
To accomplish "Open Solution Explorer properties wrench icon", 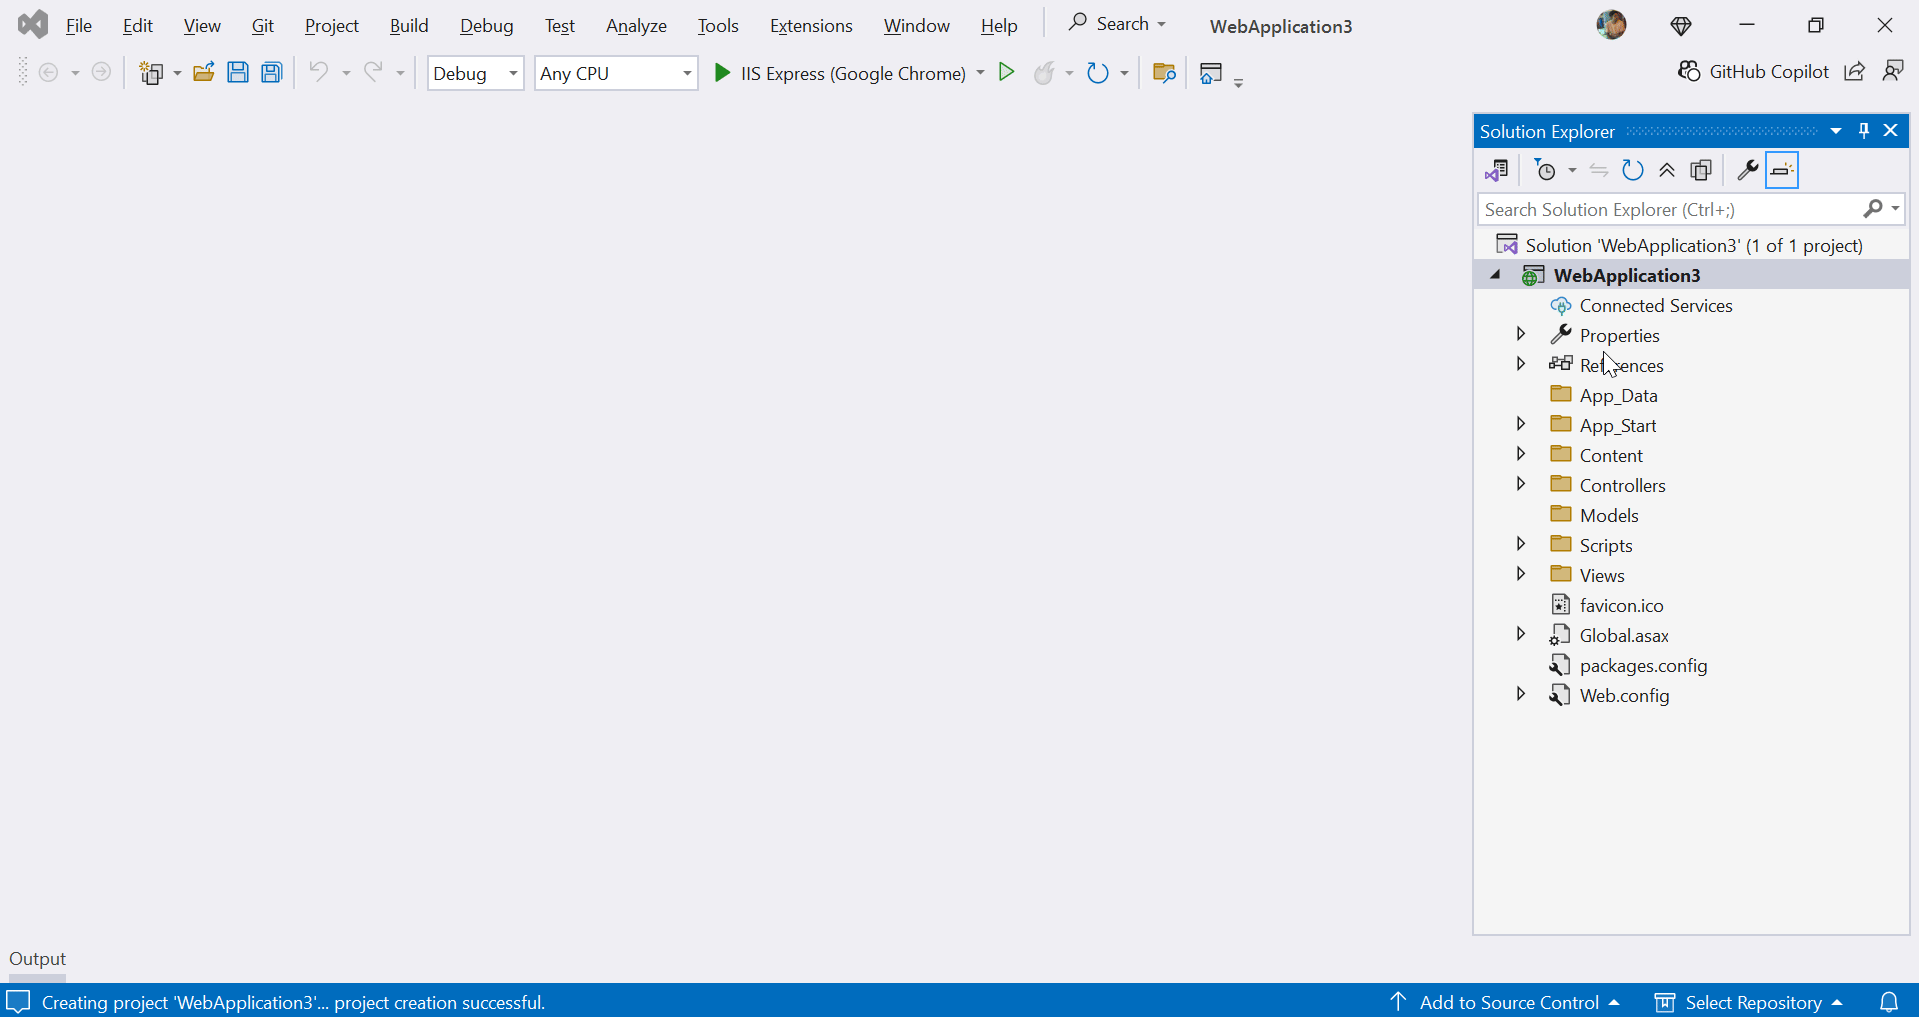I will pyautogui.click(x=1746, y=170).
